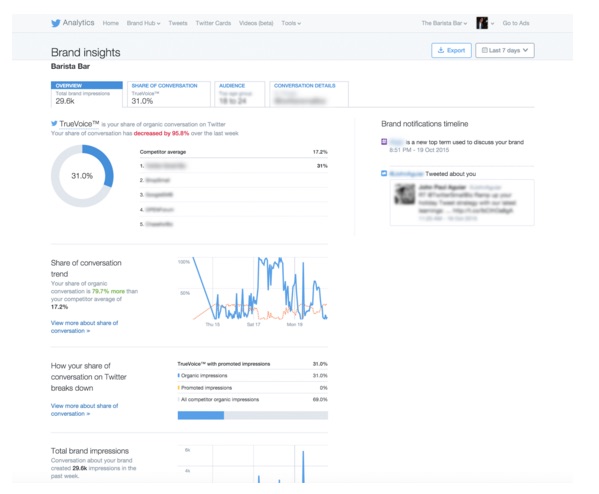Open the Last 7 days date range dropdown
Screen dimensions: 599x494
click(x=505, y=50)
